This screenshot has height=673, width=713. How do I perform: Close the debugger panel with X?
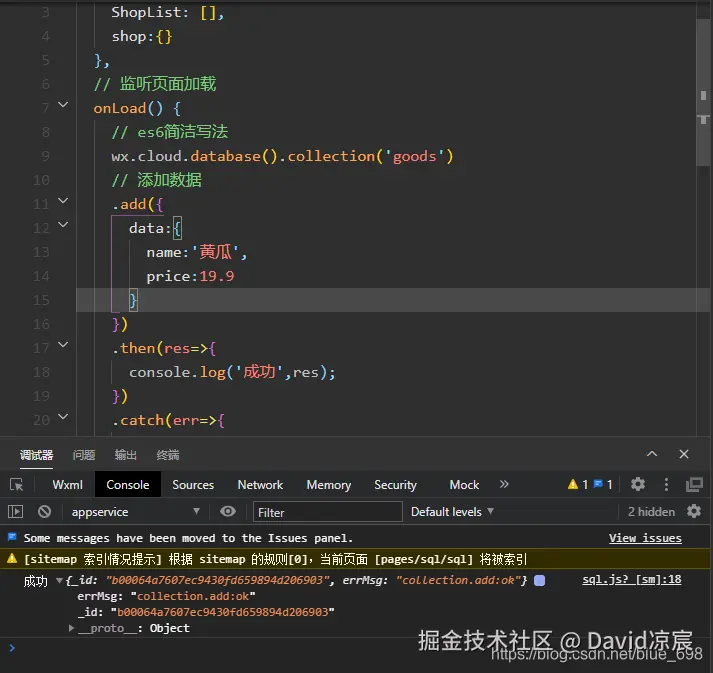684,454
